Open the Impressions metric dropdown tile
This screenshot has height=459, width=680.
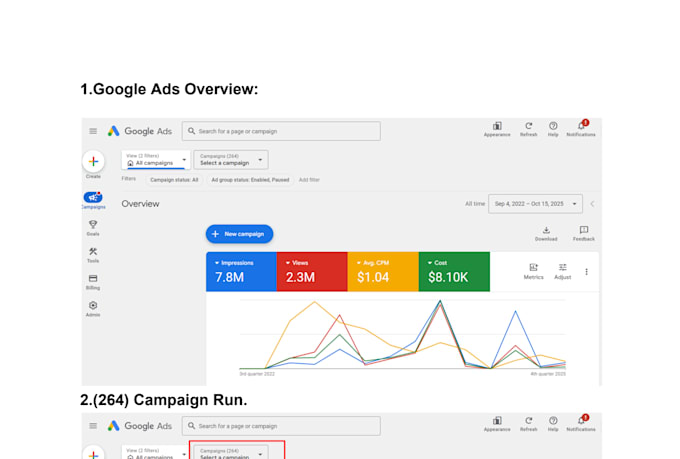(x=241, y=272)
